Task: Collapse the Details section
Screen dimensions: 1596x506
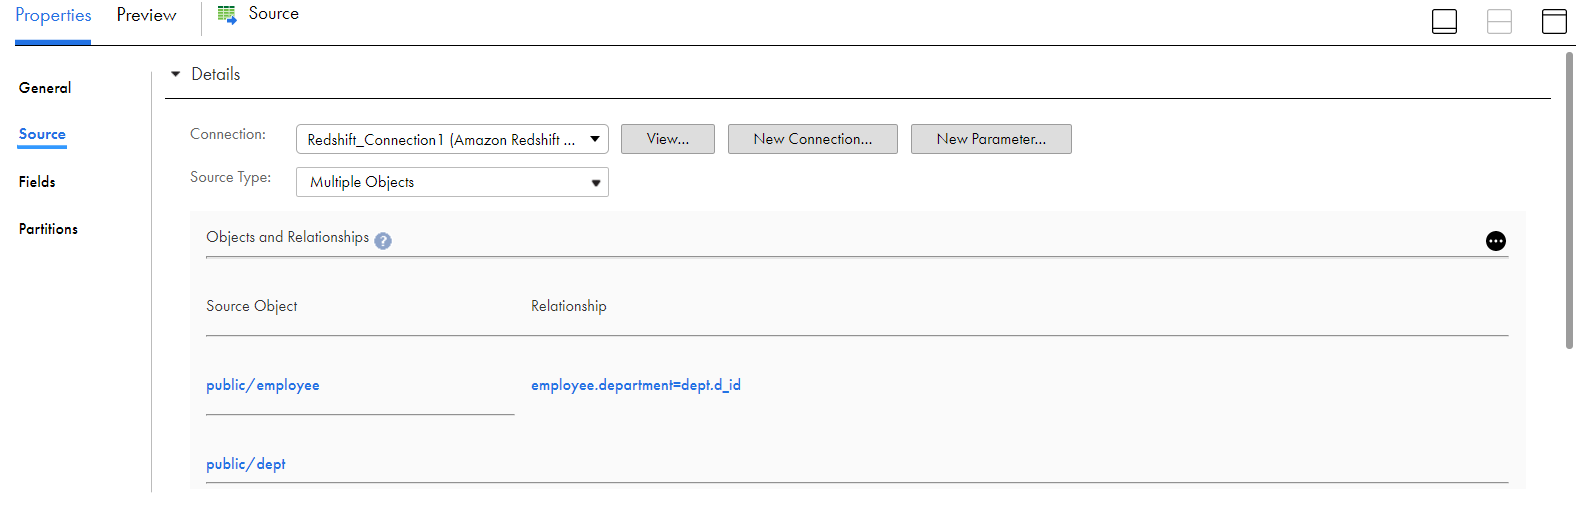Action: [176, 74]
